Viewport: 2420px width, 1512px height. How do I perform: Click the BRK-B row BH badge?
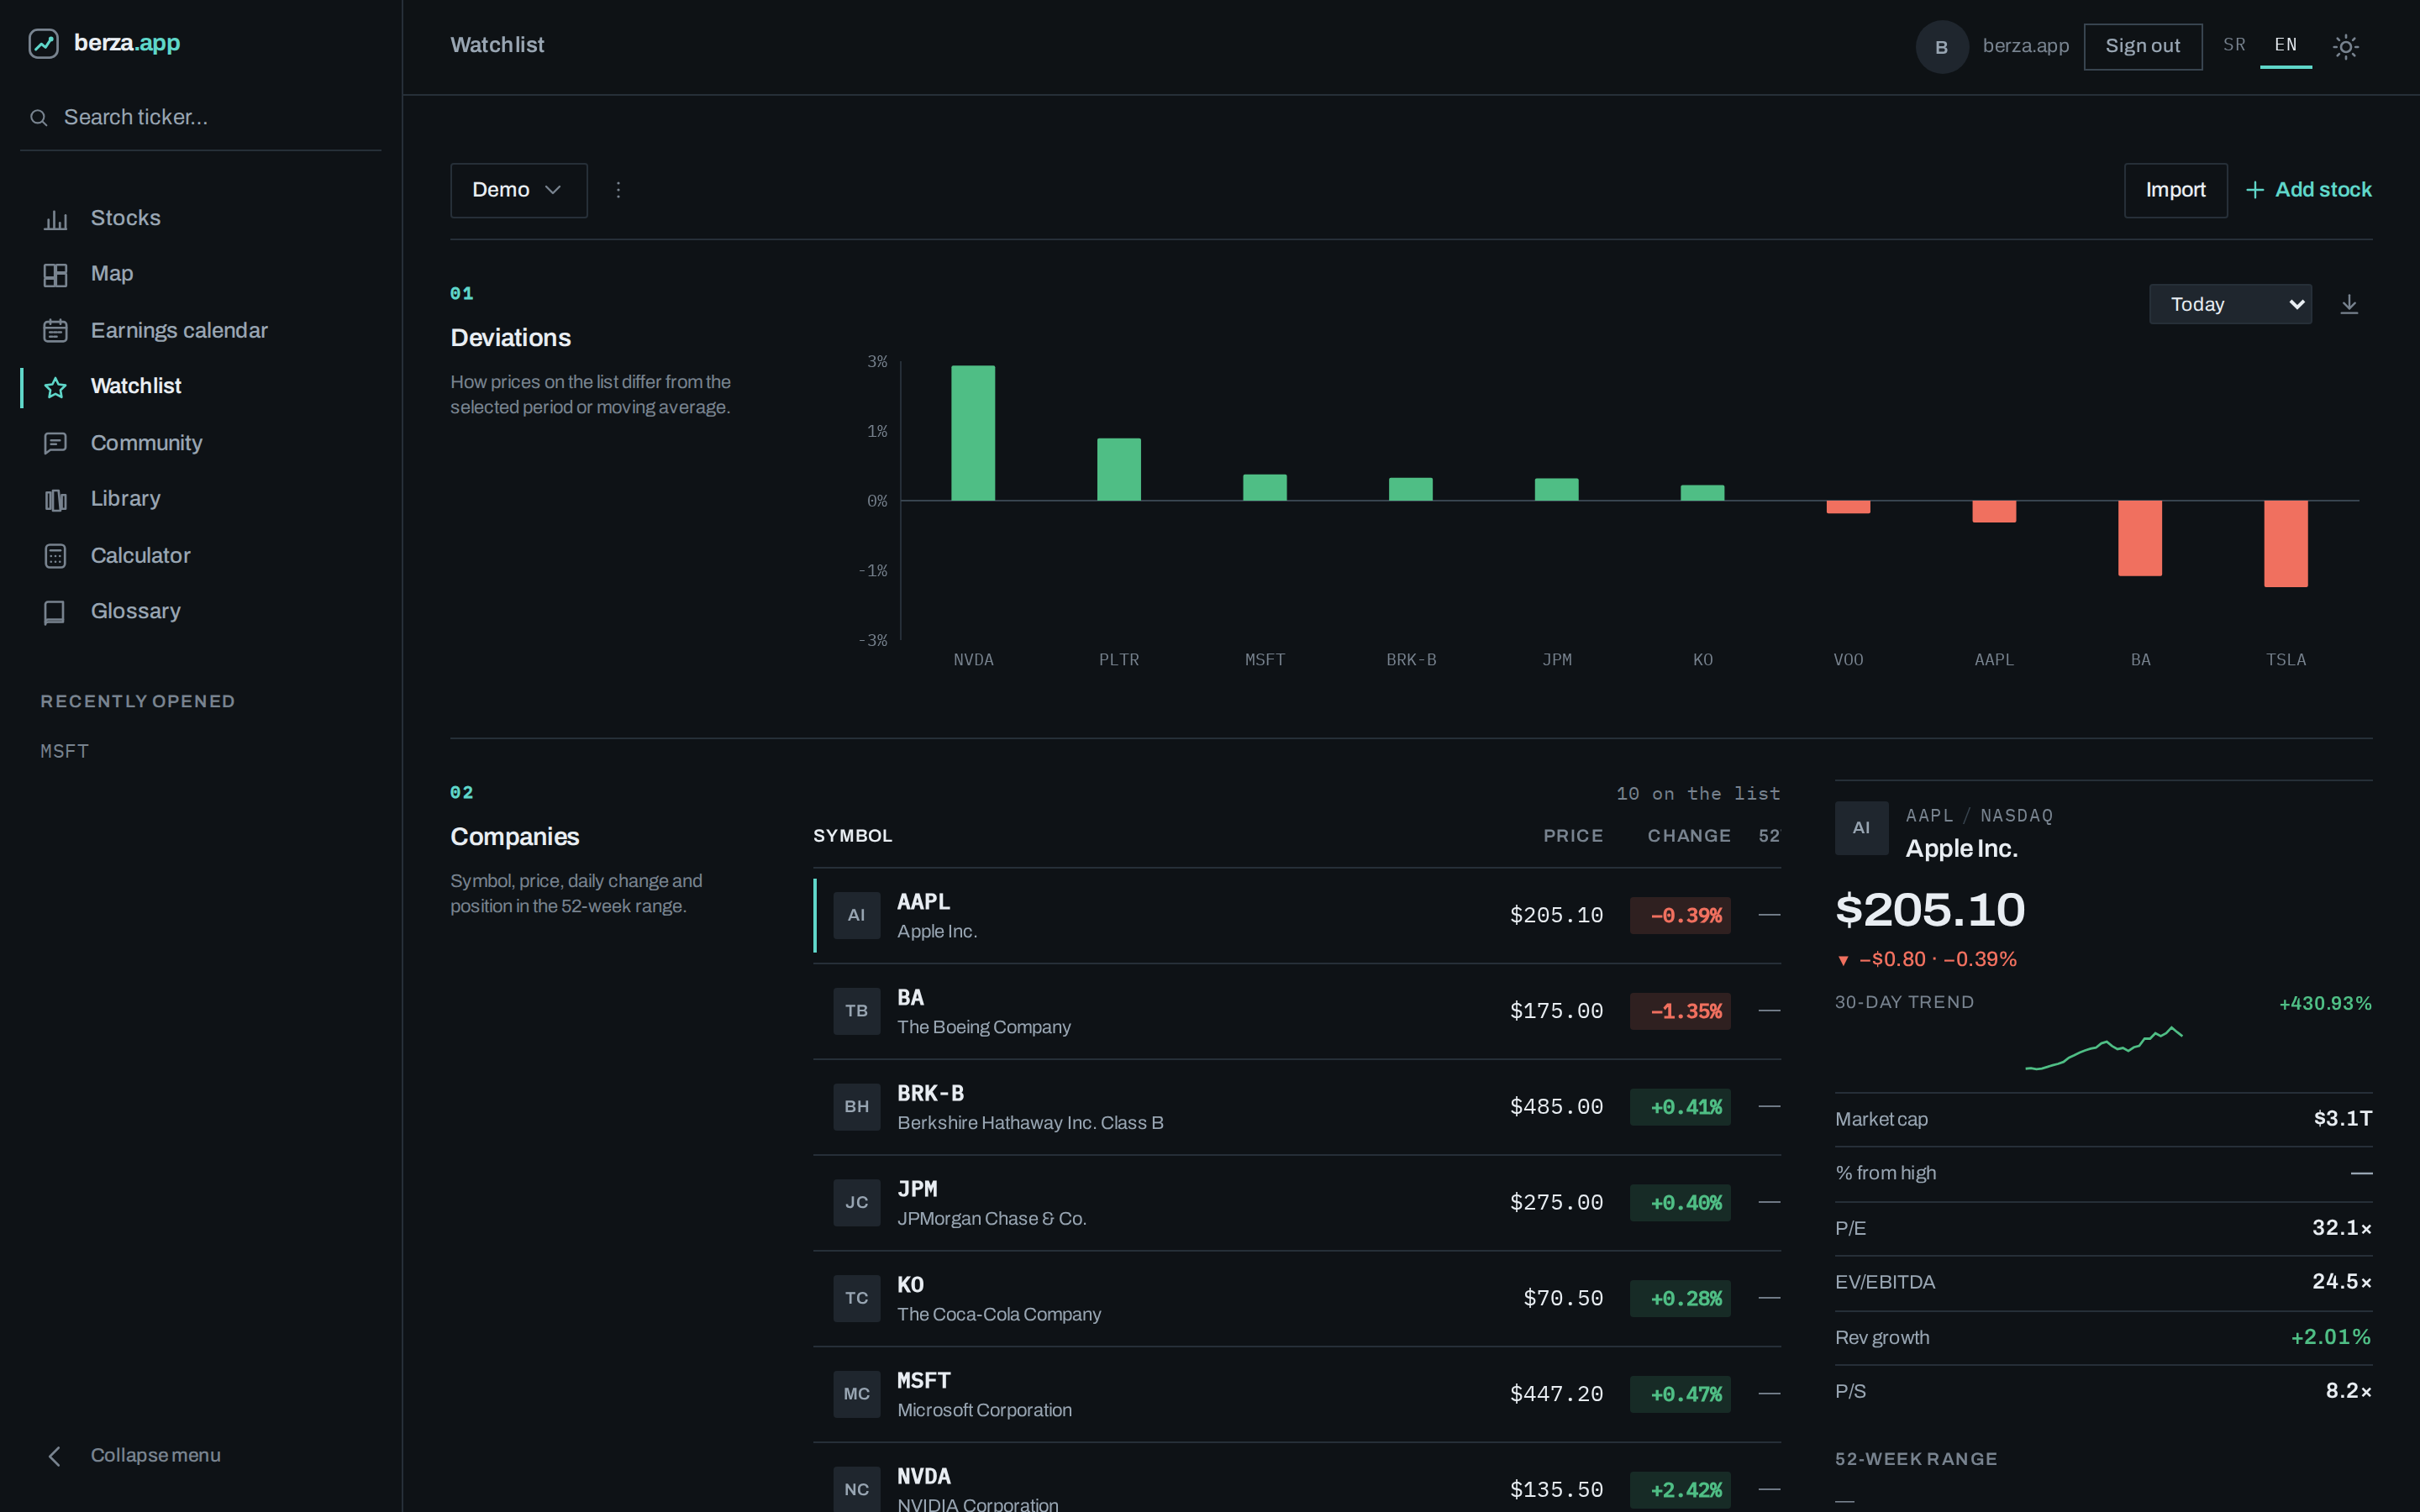pyautogui.click(x=856, y=1107)
